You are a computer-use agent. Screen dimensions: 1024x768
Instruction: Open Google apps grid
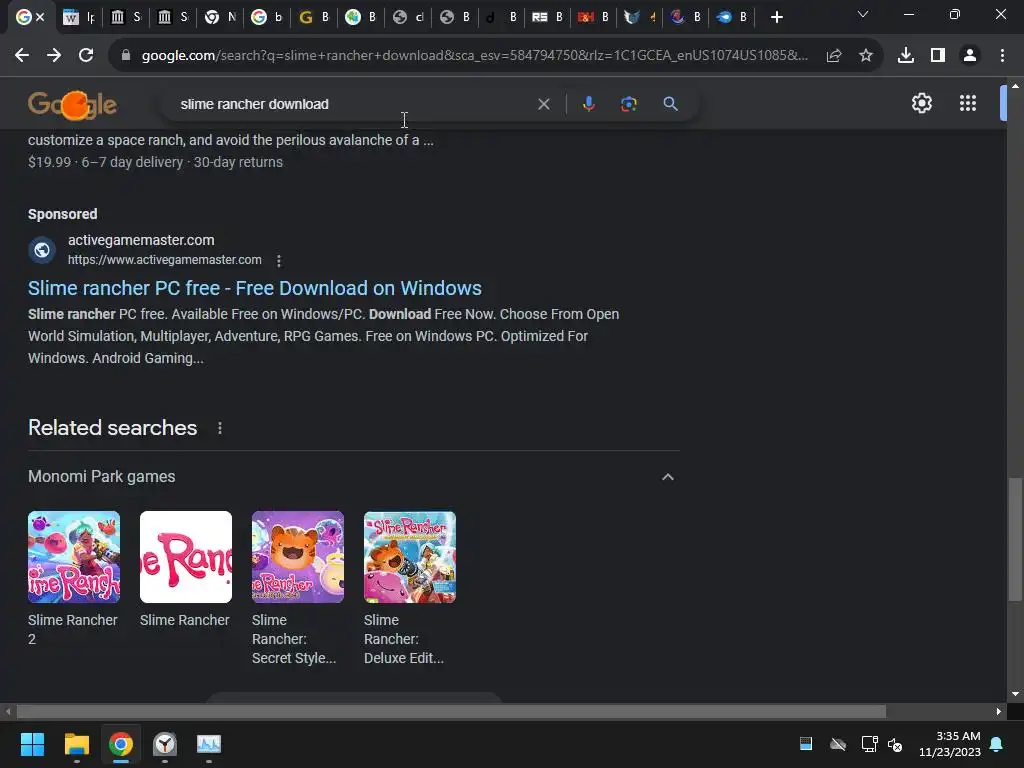click(x=968, y=103)
